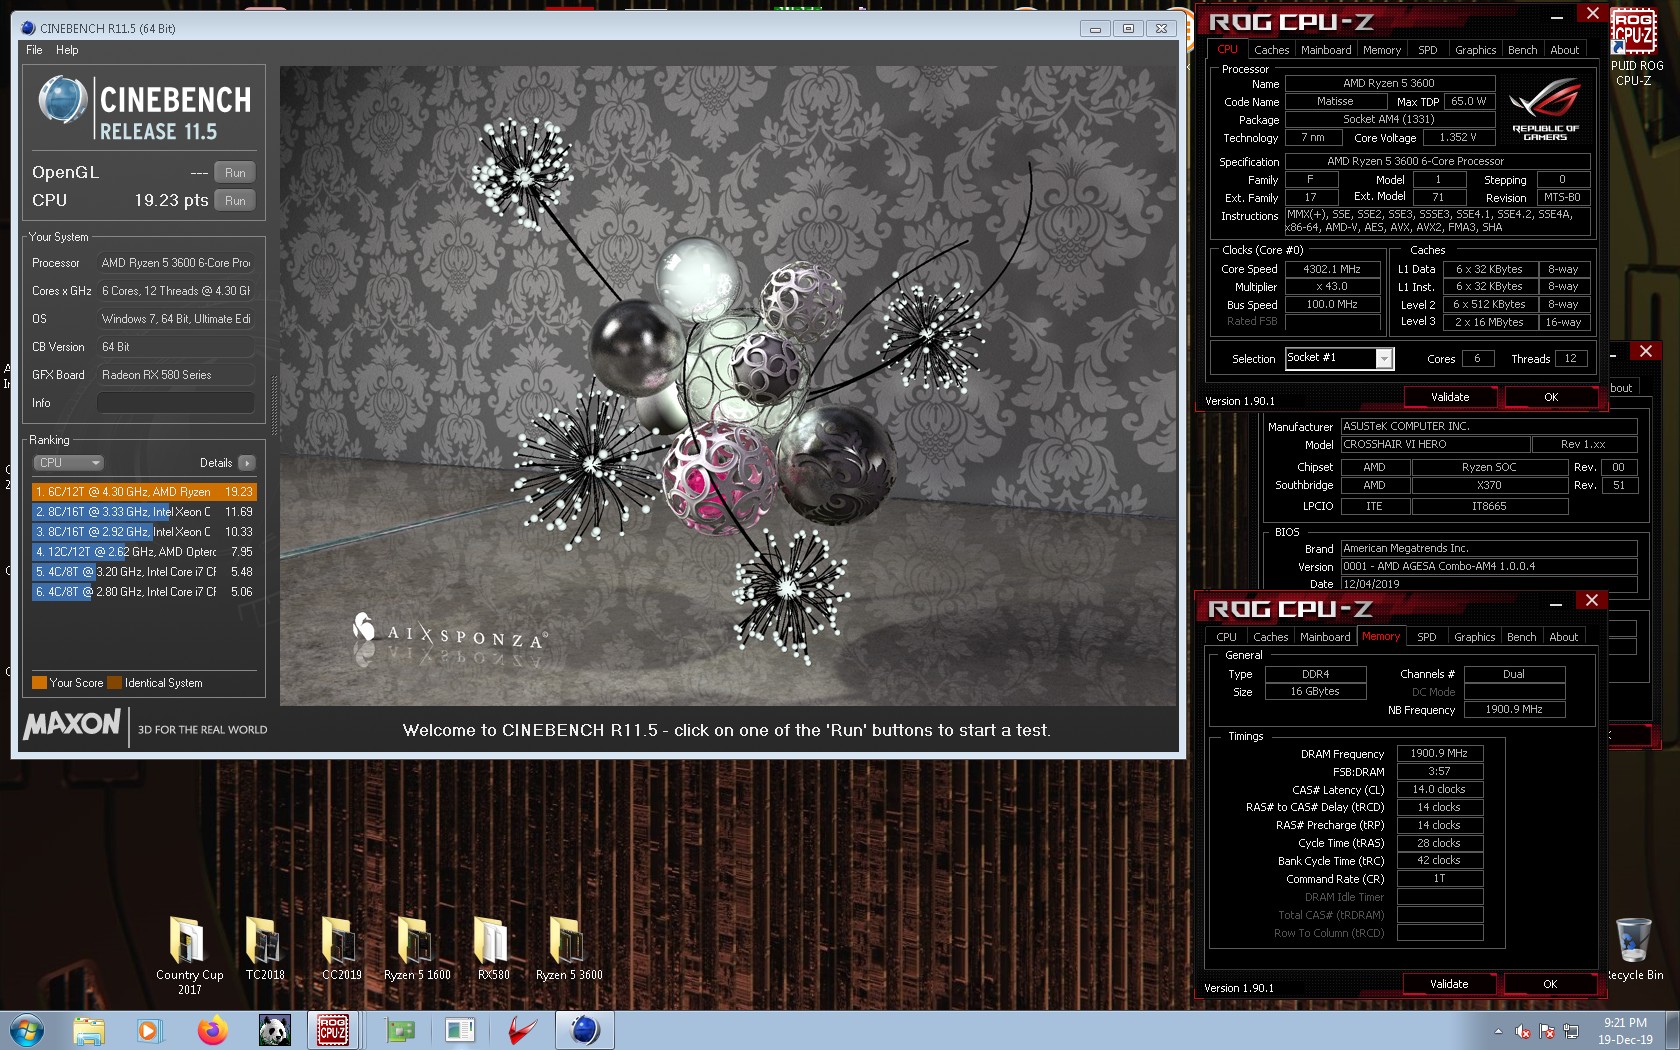Open the RX580 desktop folder
The height and width of the screenshot is (1050, 1680).
[x=493, y=948]
